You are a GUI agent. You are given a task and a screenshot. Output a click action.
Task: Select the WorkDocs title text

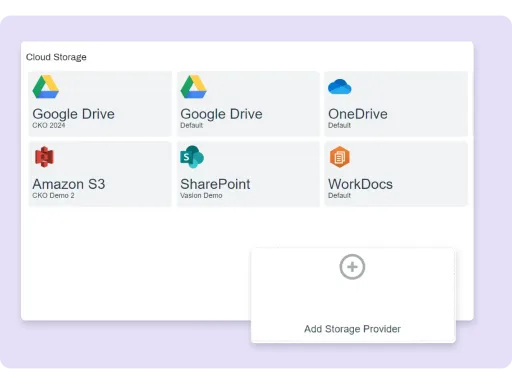coord(360,184)
